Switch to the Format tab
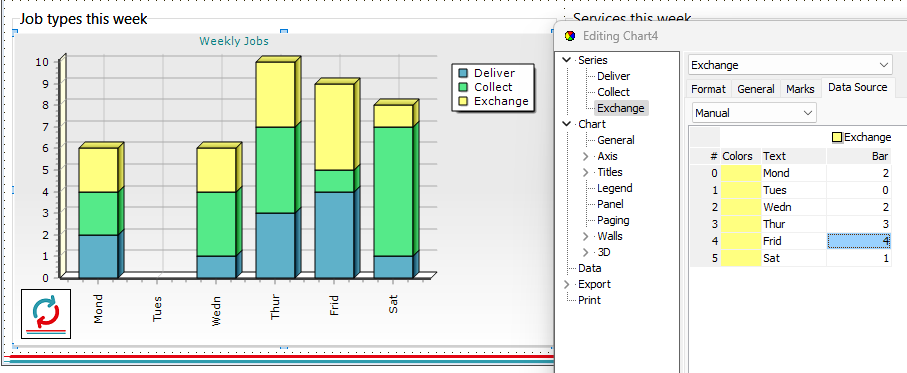The image size is (907, 373). (x=708, y=89)
